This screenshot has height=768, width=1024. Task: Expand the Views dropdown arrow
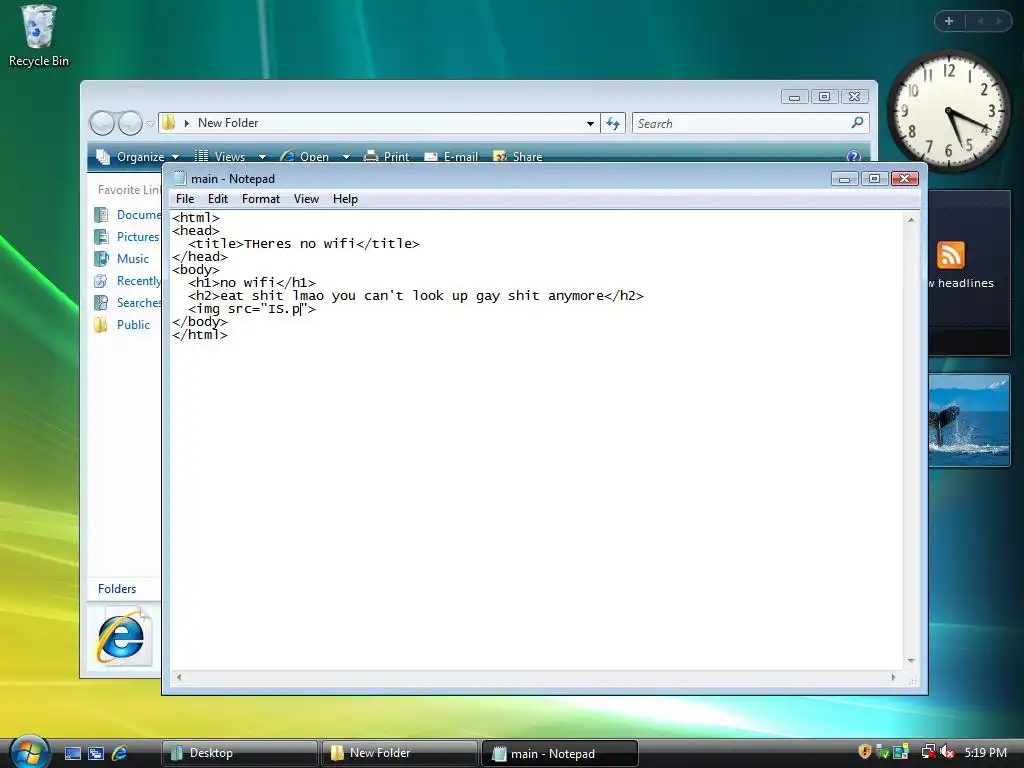262,157
